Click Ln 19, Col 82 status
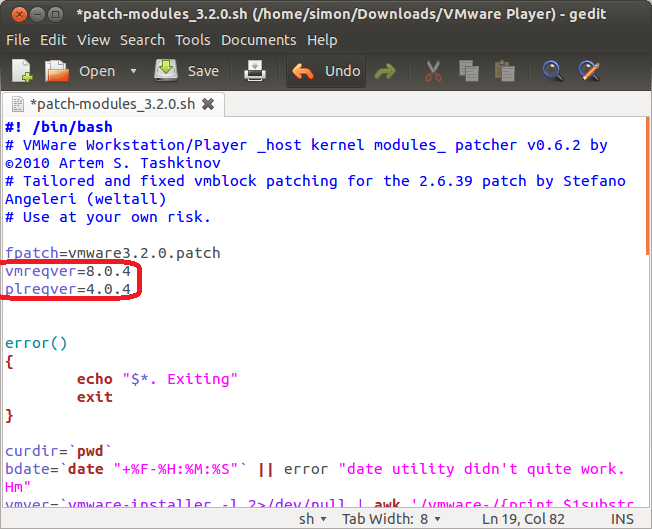The image size is (652, 529). pos(523,519)
